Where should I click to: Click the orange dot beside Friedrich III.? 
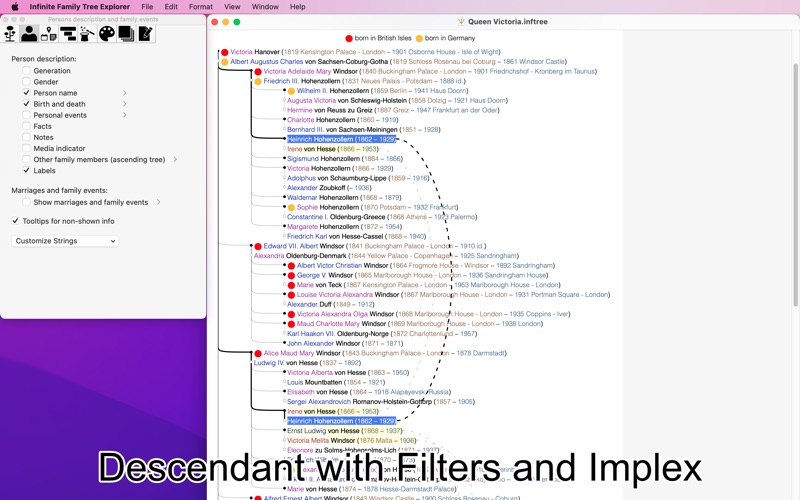258,81
